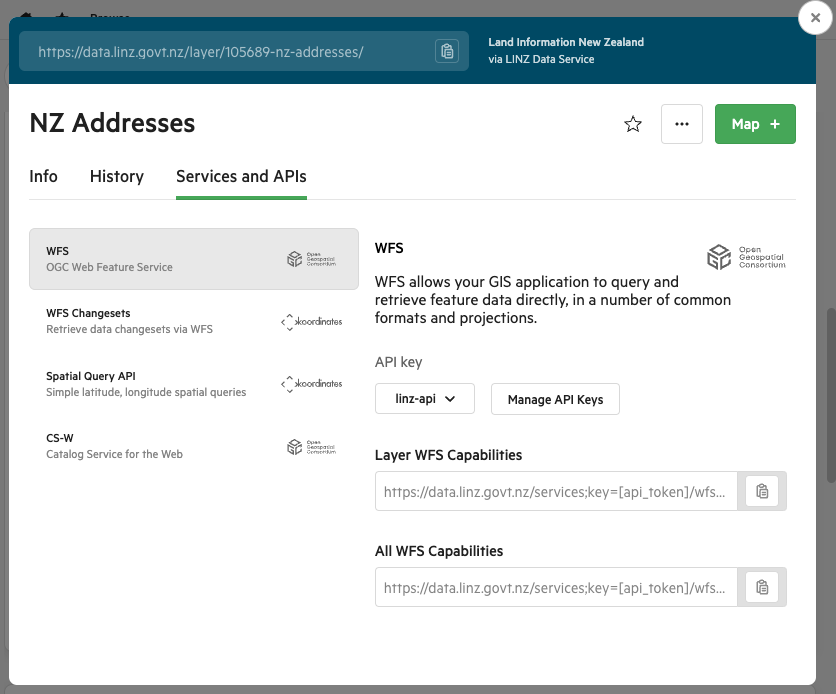Click the API key label
This screenshot has width=836, height=694.
tap(398, 362)
